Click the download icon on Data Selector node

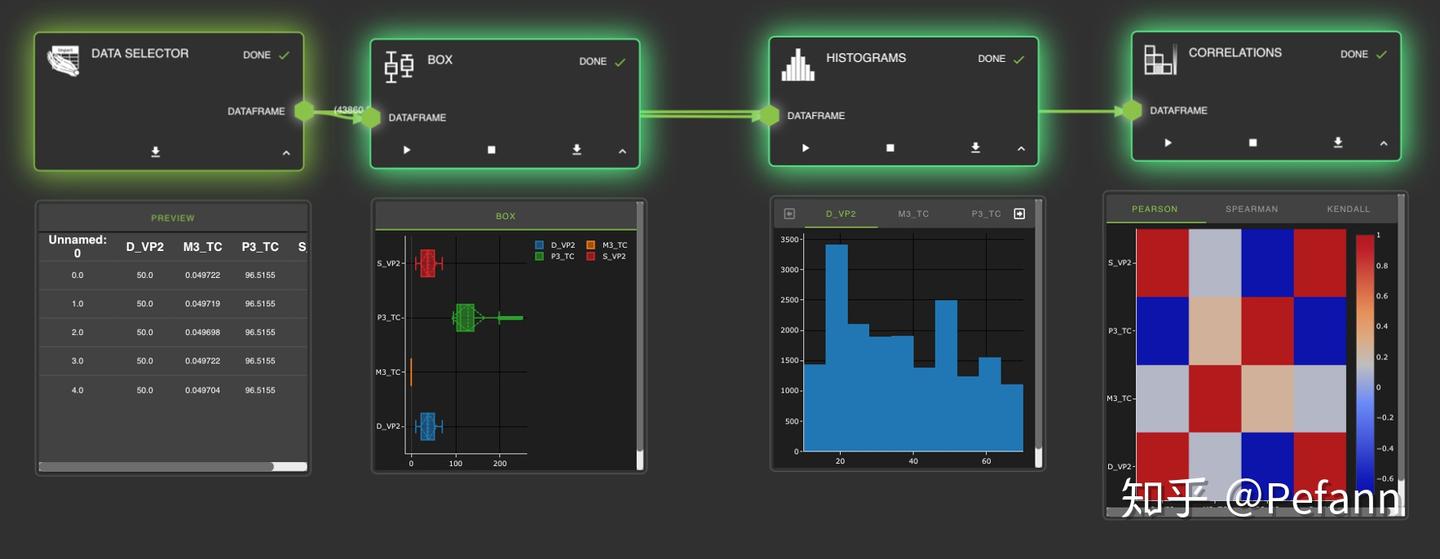point(155,152)
